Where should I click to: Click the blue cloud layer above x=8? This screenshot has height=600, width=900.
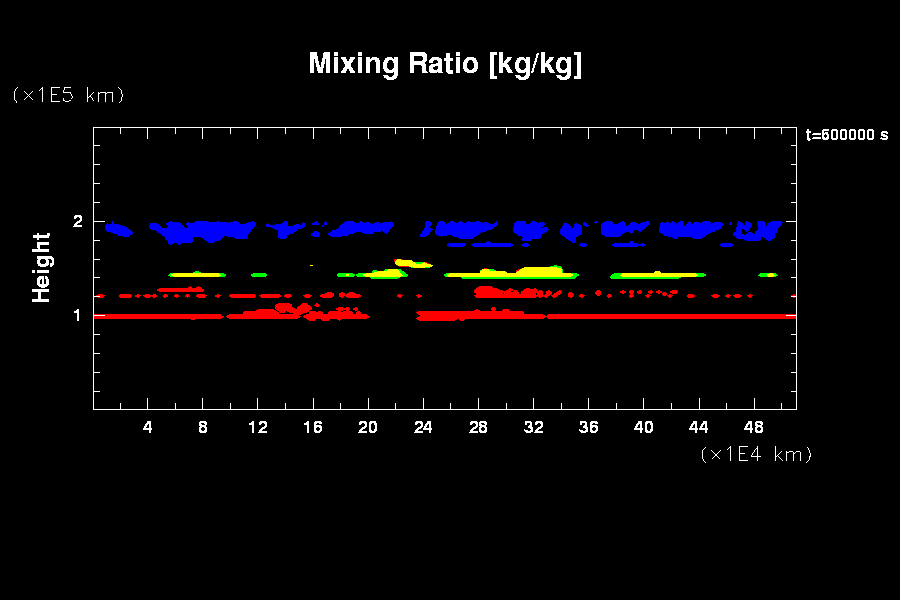205,229
